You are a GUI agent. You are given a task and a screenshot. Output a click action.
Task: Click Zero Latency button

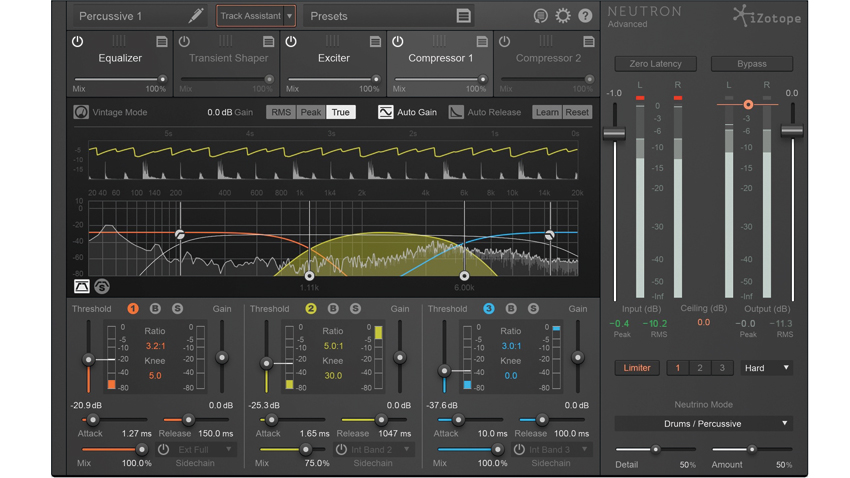tap(655, 64)
